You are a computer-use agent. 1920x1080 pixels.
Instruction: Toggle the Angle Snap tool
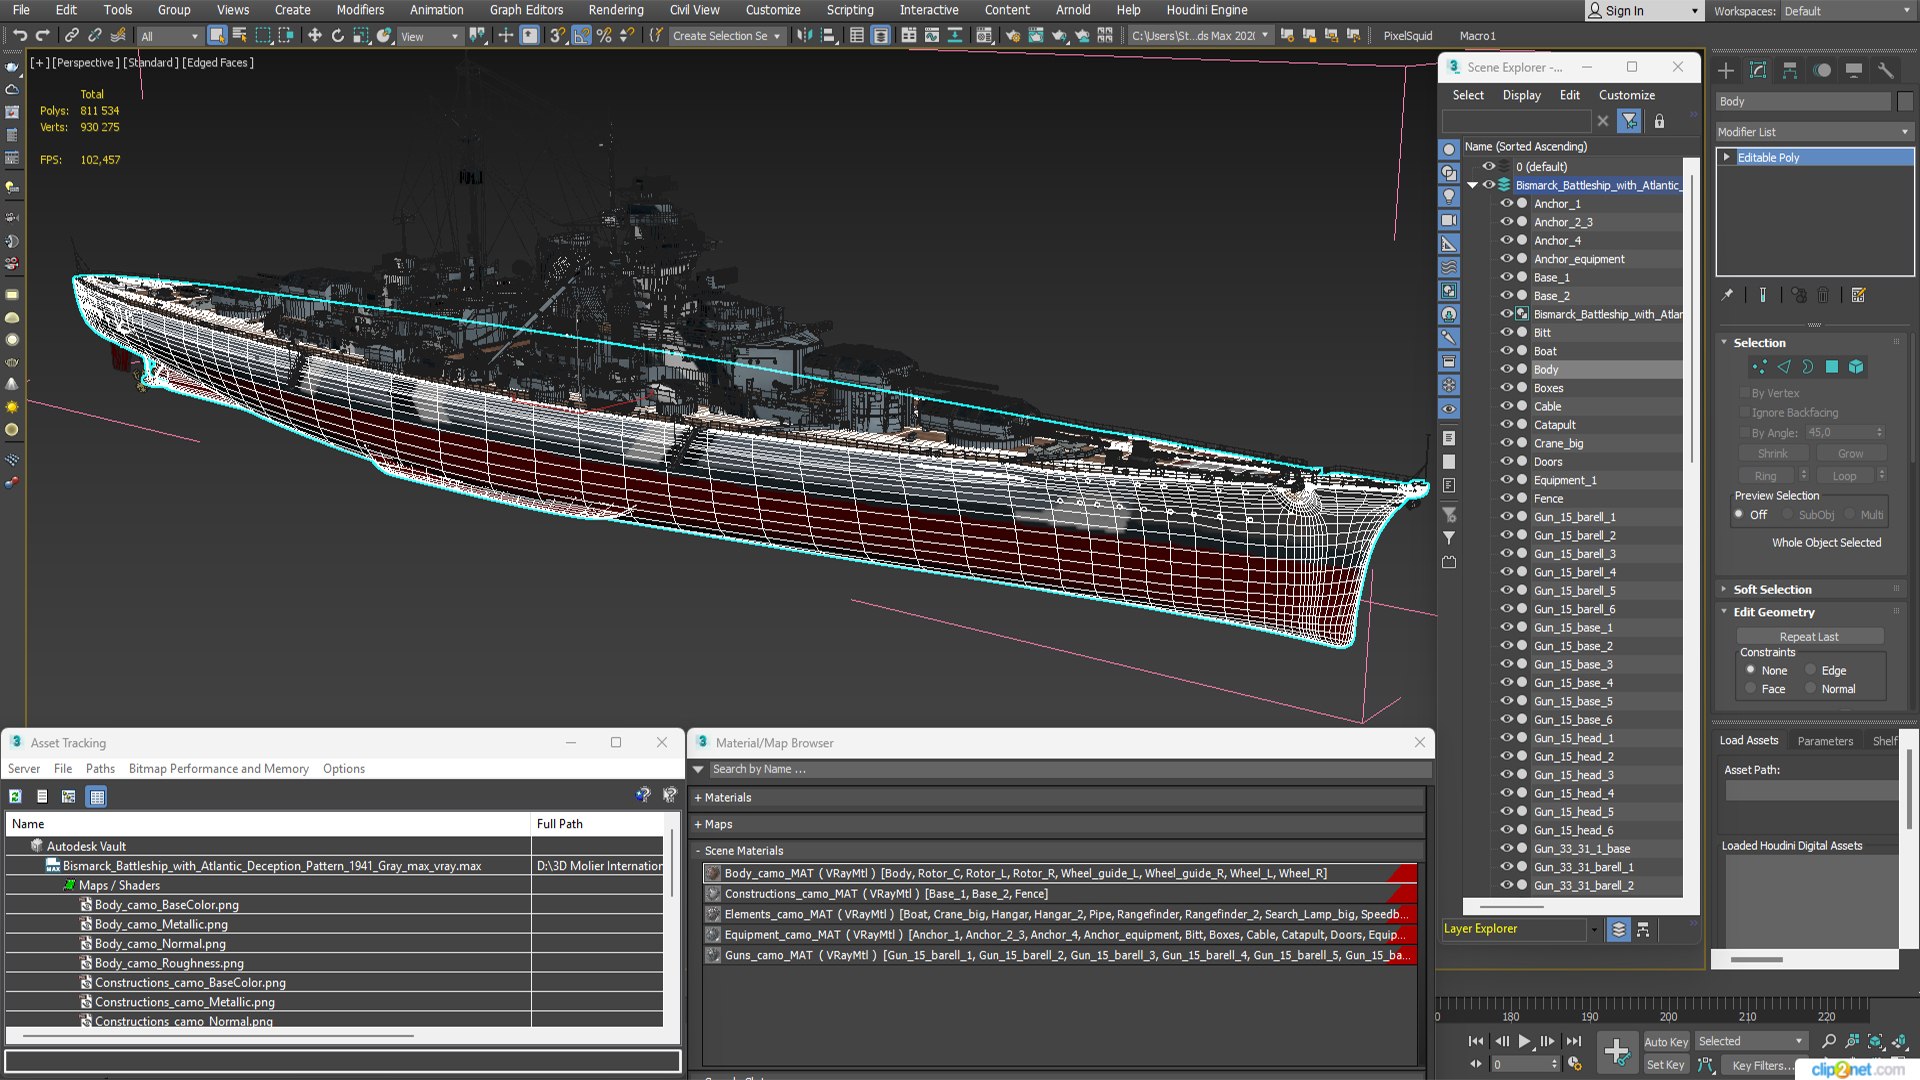(x=581, y=35)
